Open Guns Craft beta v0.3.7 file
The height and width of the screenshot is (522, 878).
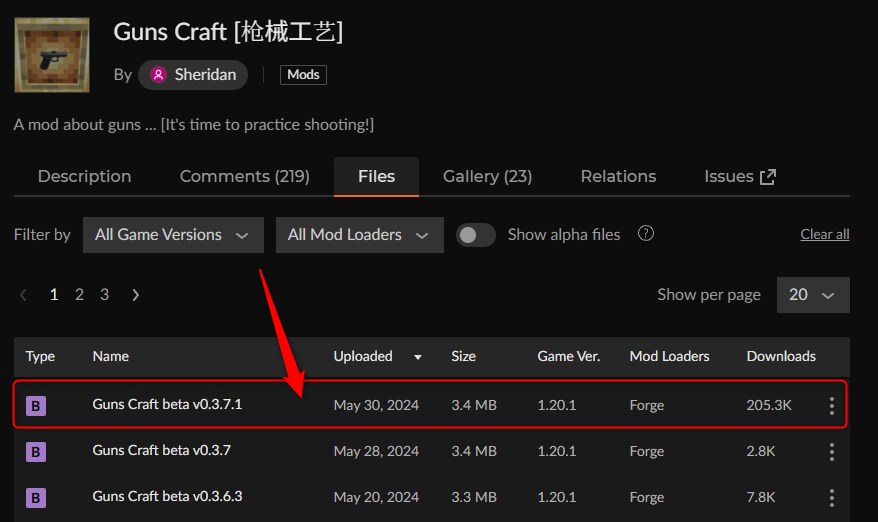161,450
